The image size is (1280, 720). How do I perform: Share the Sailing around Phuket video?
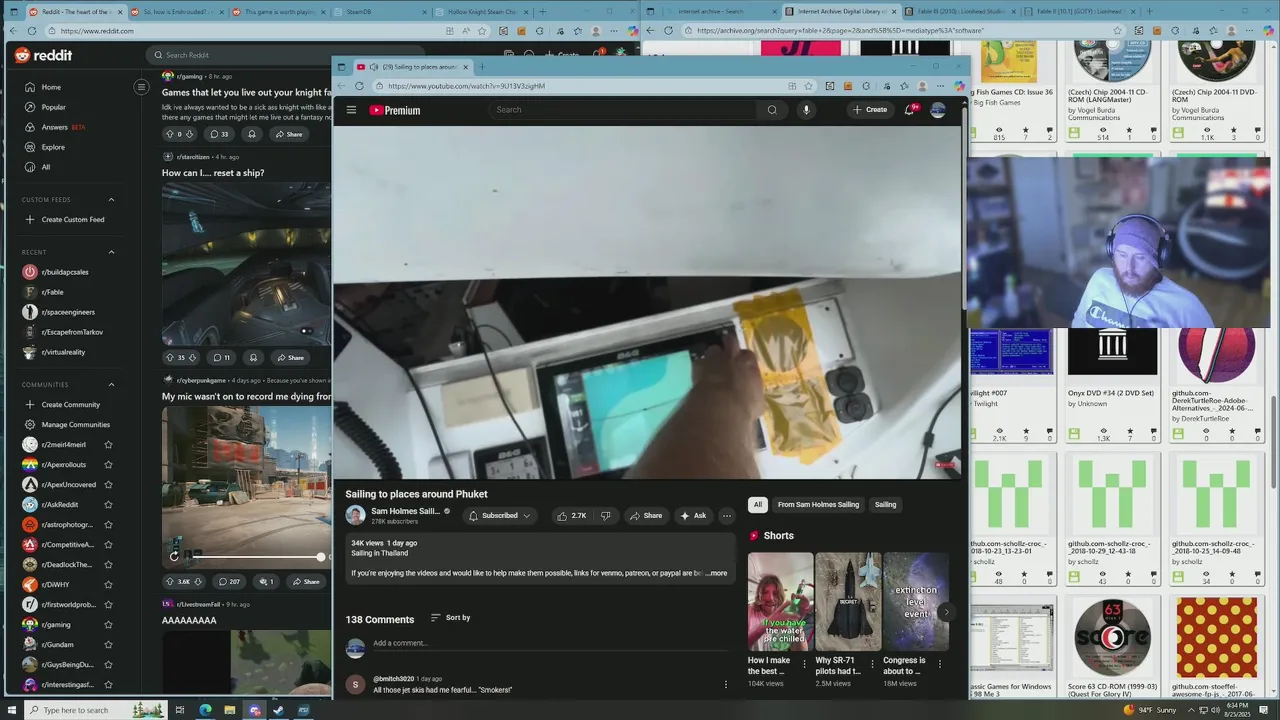[x=645, y=516]
